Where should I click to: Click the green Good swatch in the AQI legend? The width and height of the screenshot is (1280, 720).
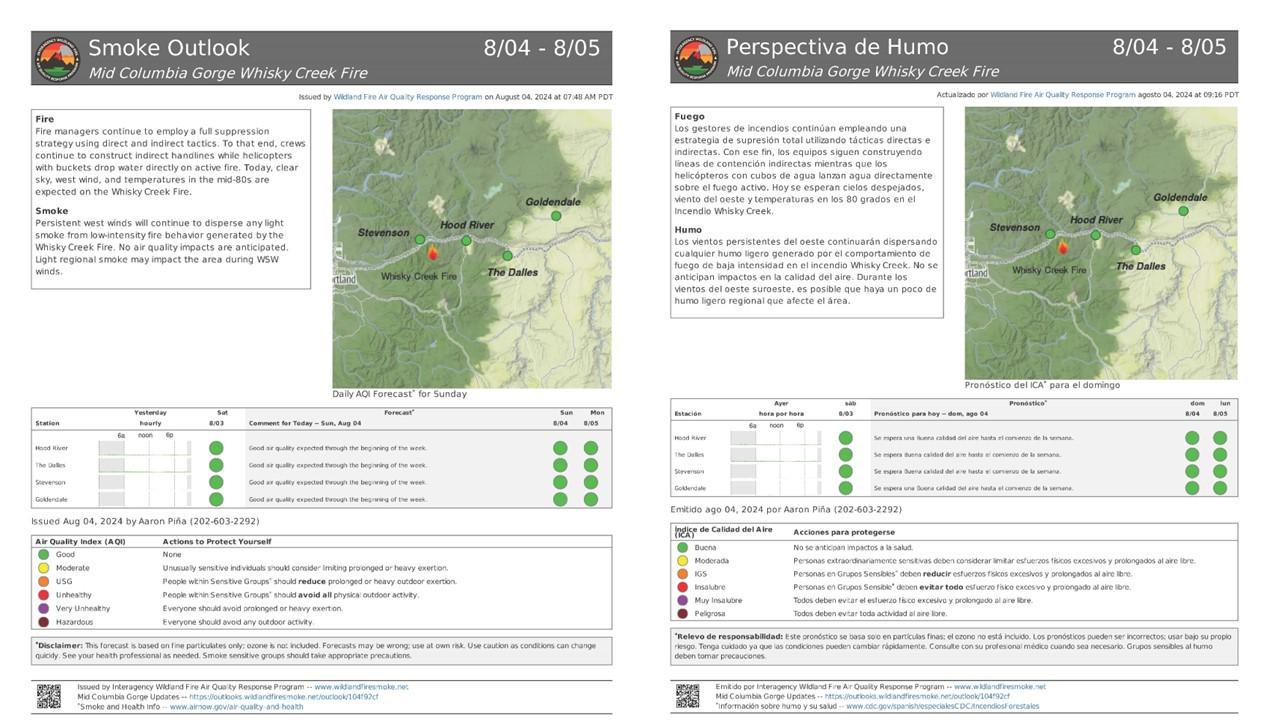point(43,554)
